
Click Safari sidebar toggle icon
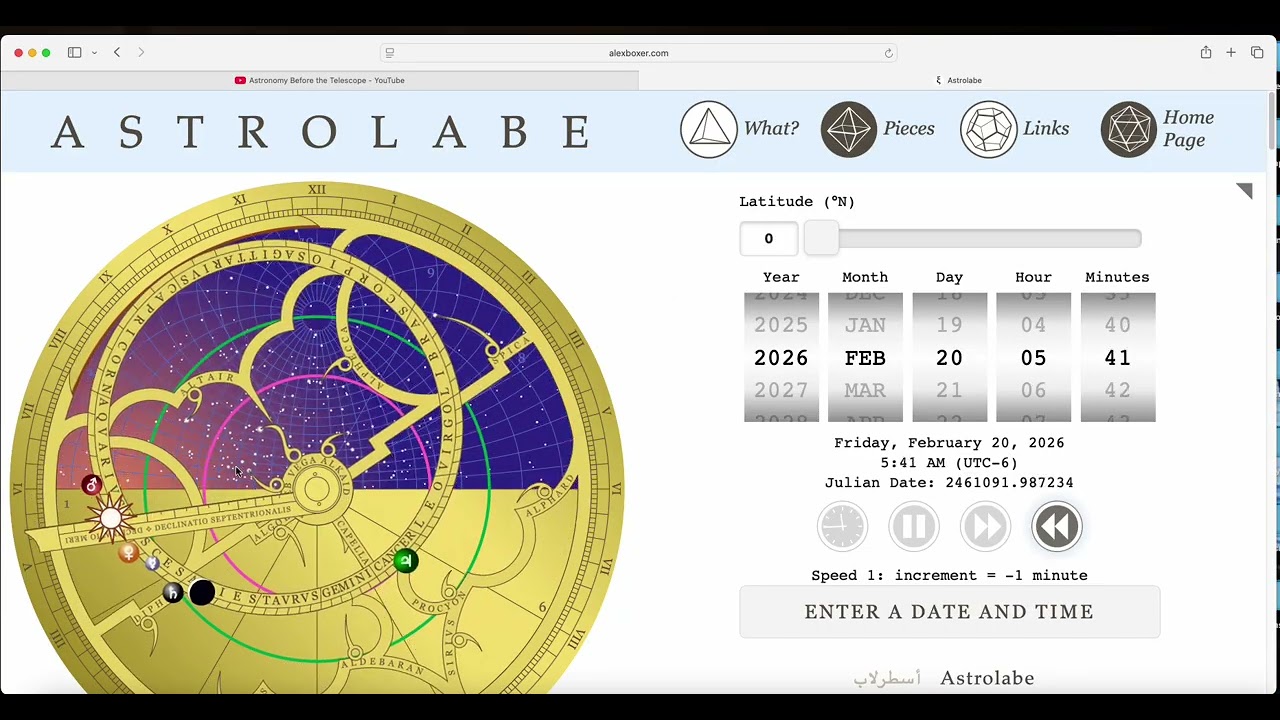coord(74,53)
